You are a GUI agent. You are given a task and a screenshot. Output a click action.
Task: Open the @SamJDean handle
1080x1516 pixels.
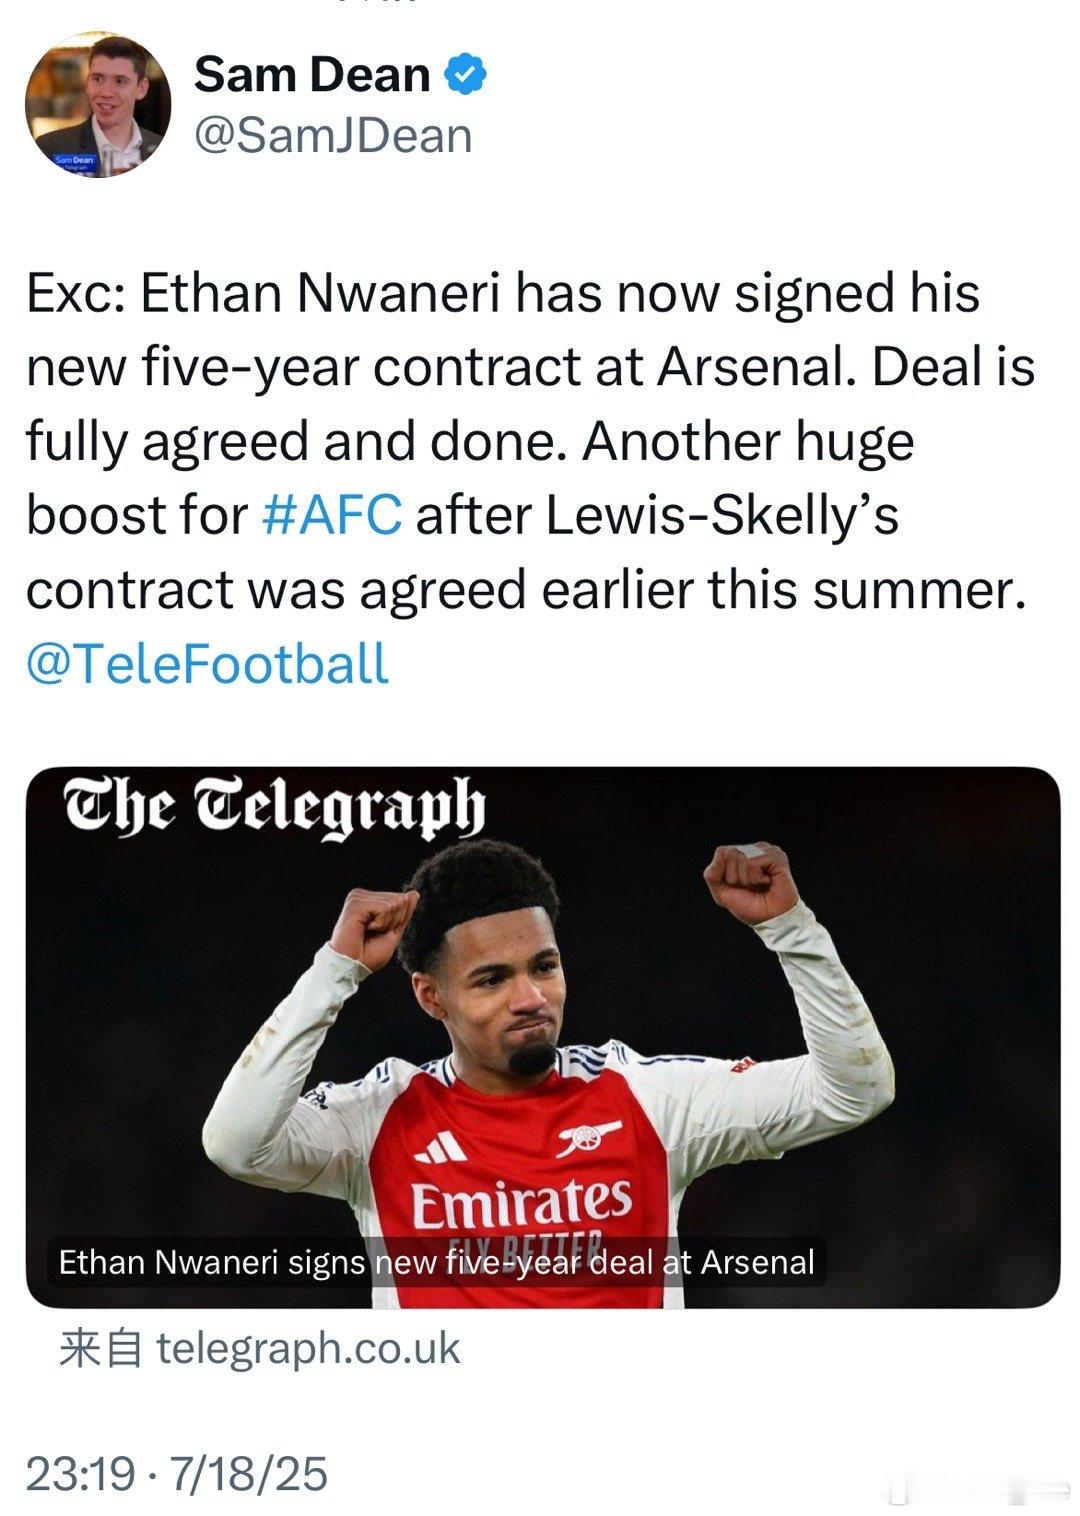(x=333, y=136)
